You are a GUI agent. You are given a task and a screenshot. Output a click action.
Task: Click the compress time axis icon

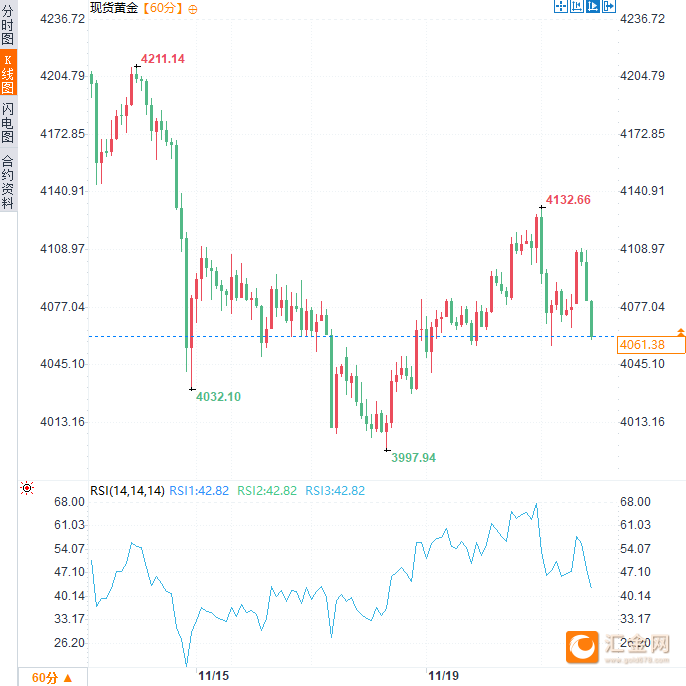tap(576, 7)
